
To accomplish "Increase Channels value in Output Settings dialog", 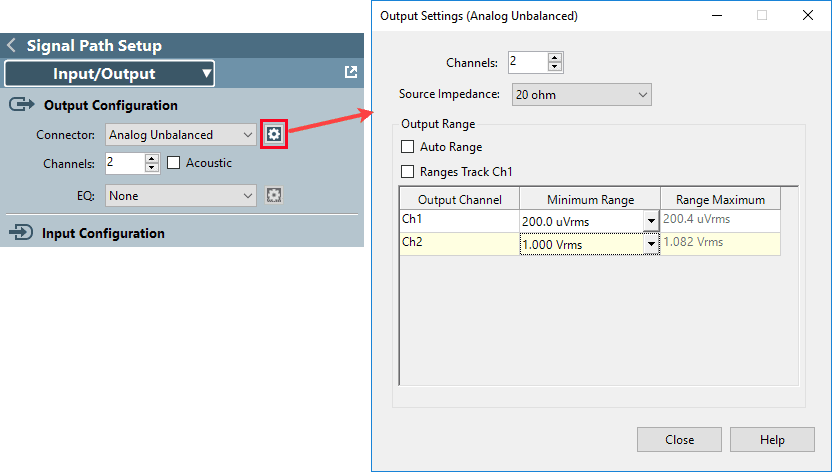I will tap(555, 57).
